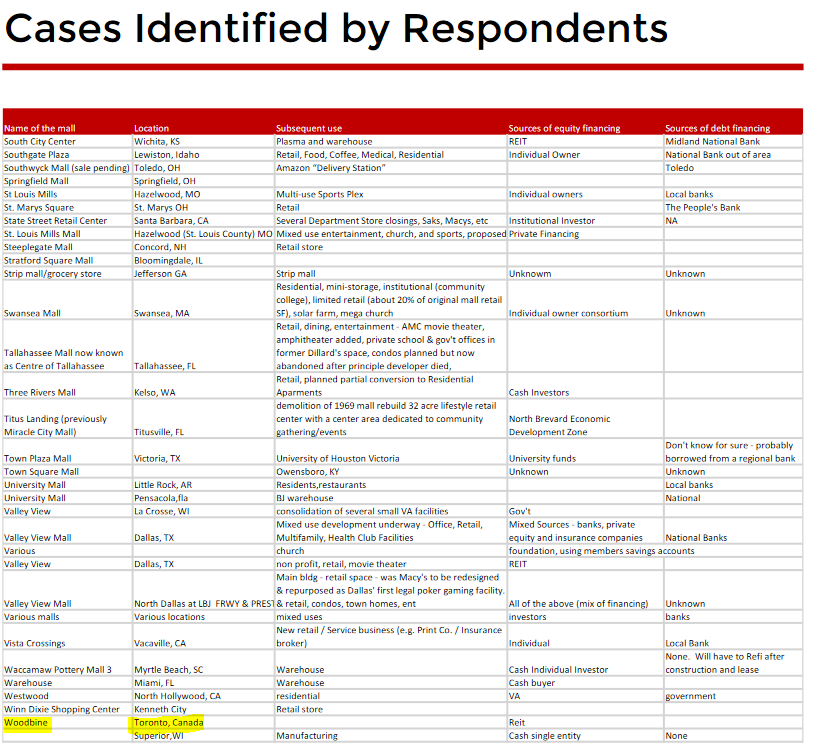Click the 'Cash single entity' equity cell

click(544, 736)
